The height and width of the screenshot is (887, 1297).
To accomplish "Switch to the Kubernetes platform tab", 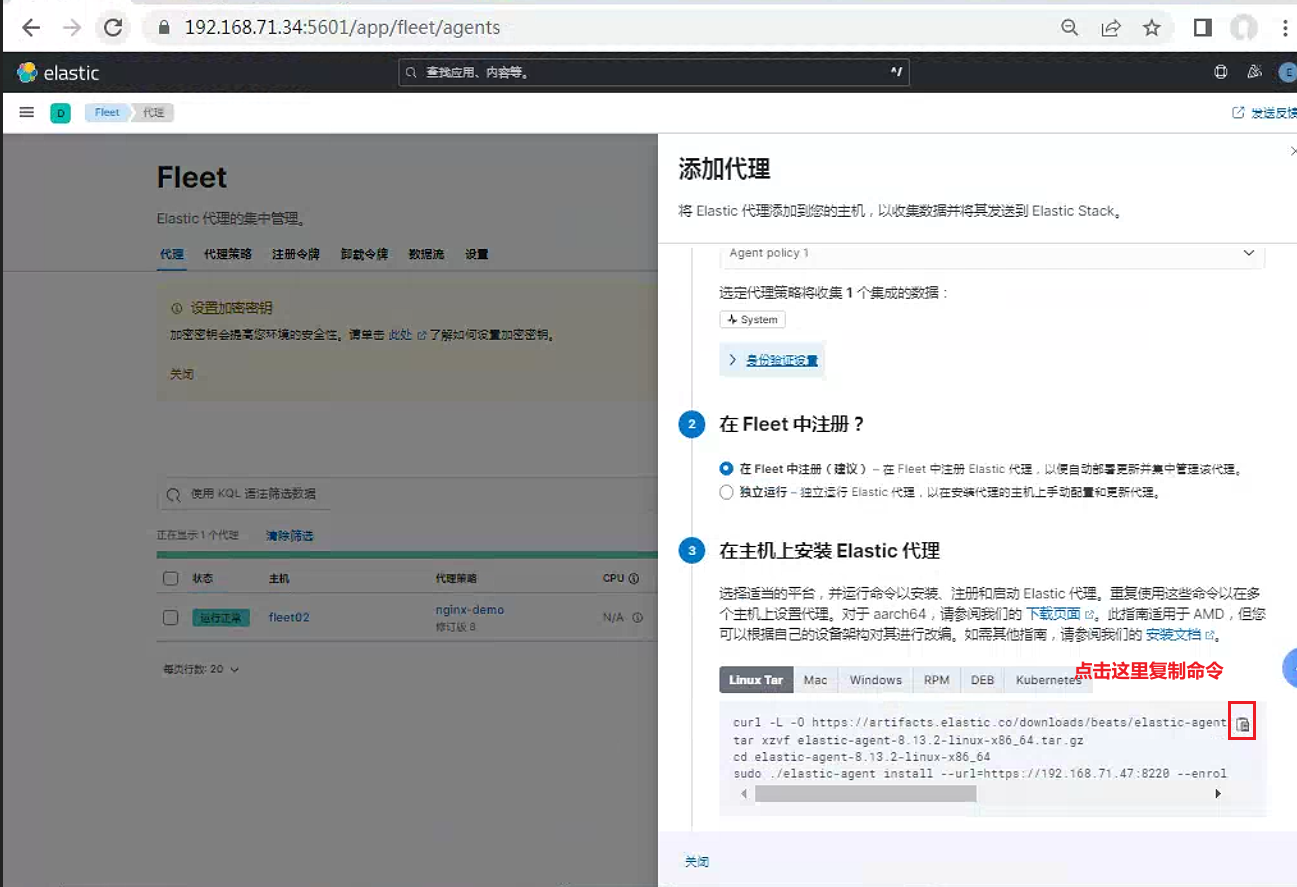I will pos(1048,680).
